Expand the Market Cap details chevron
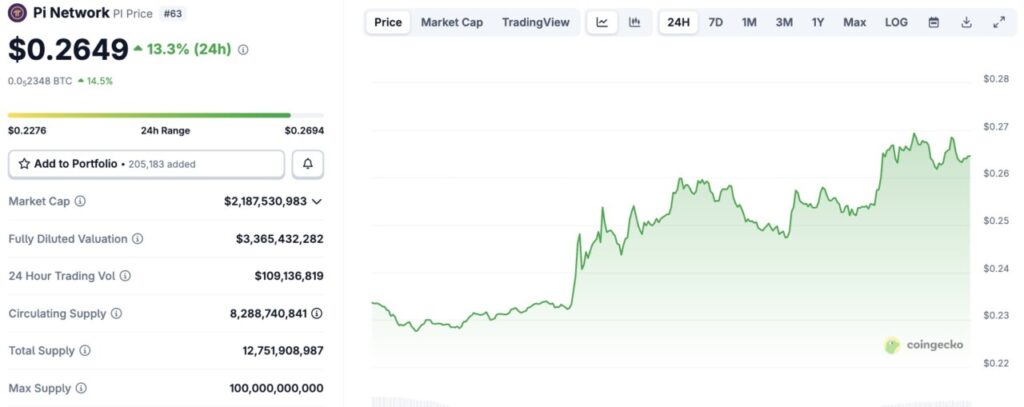The image size is (1024, 407). click(317, 201)
